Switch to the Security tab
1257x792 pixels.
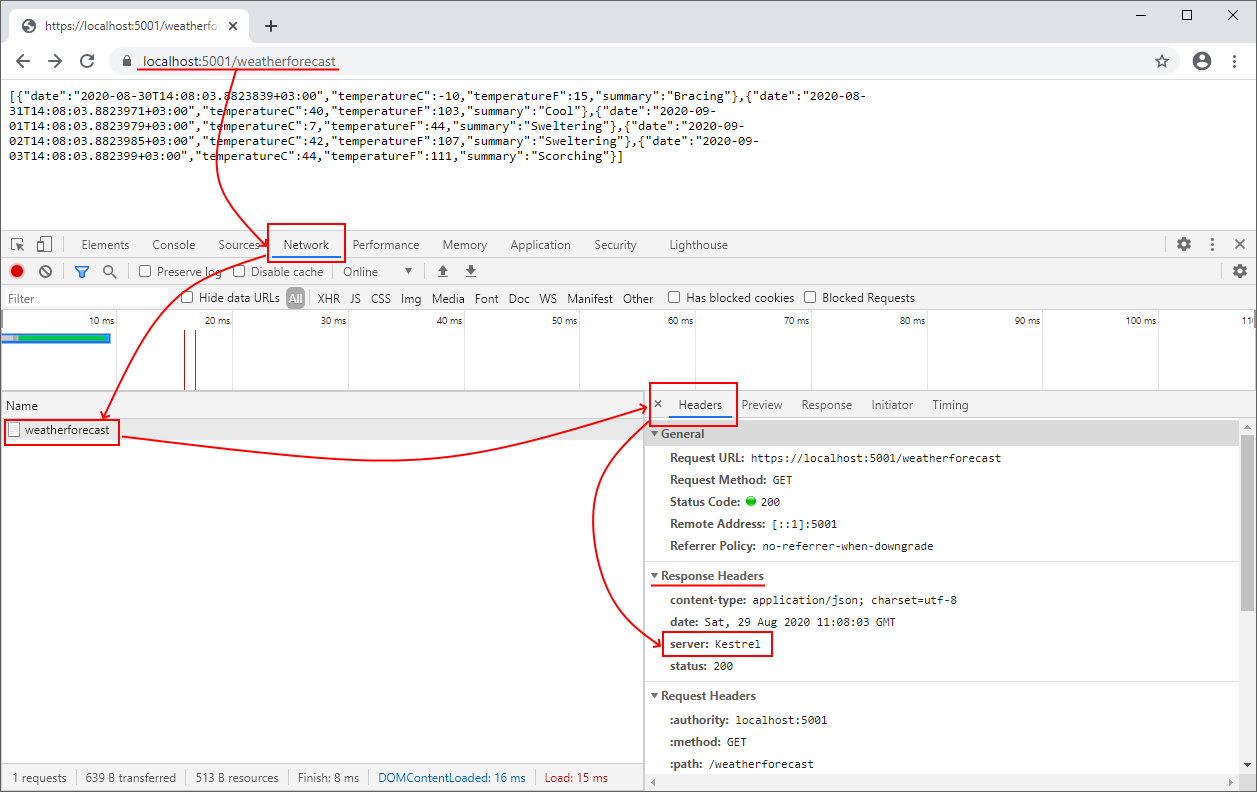tap(615, 245)
